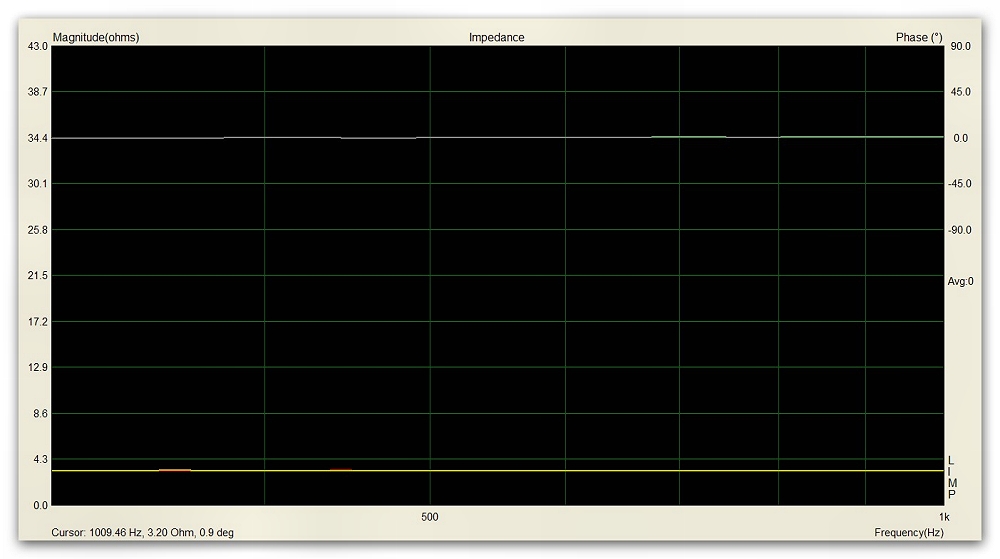Click the -45.0 phase scale value

tap(958, 184)
